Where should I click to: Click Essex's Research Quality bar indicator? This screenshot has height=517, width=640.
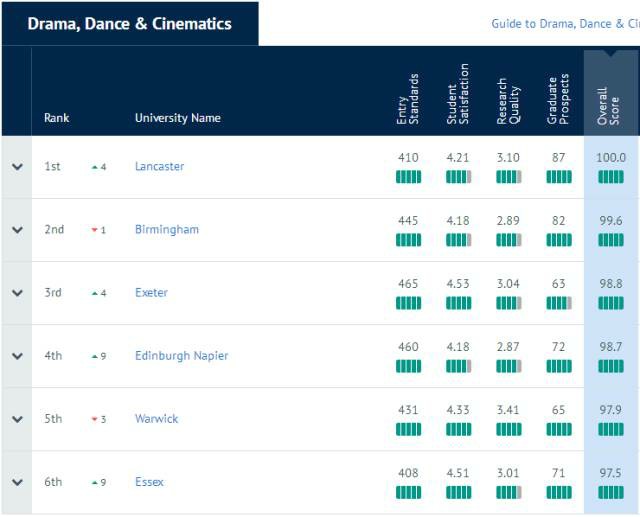click(x=509, y=493)
